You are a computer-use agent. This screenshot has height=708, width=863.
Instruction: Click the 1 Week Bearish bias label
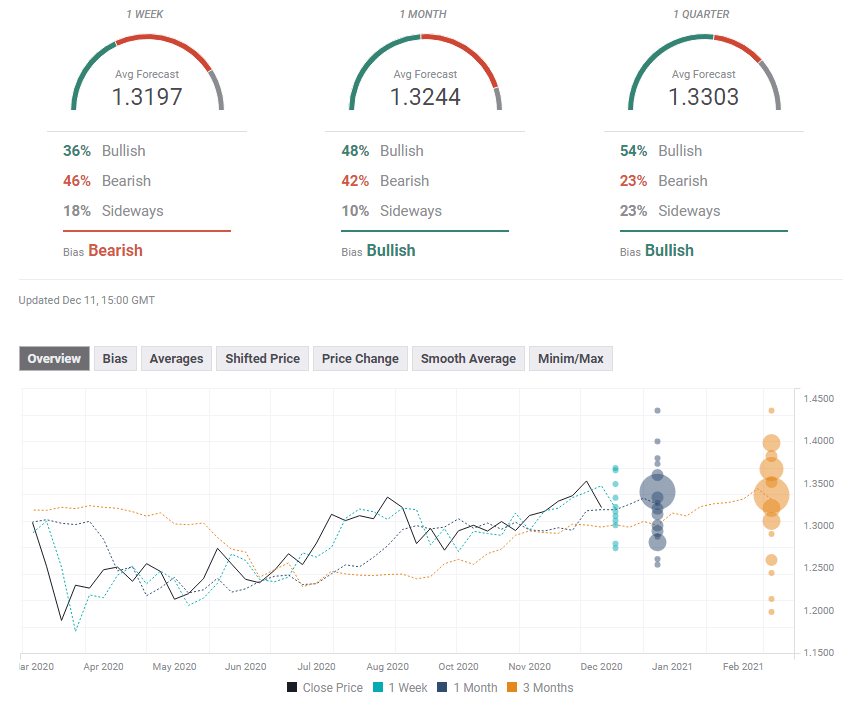click(x=115, y=250)
